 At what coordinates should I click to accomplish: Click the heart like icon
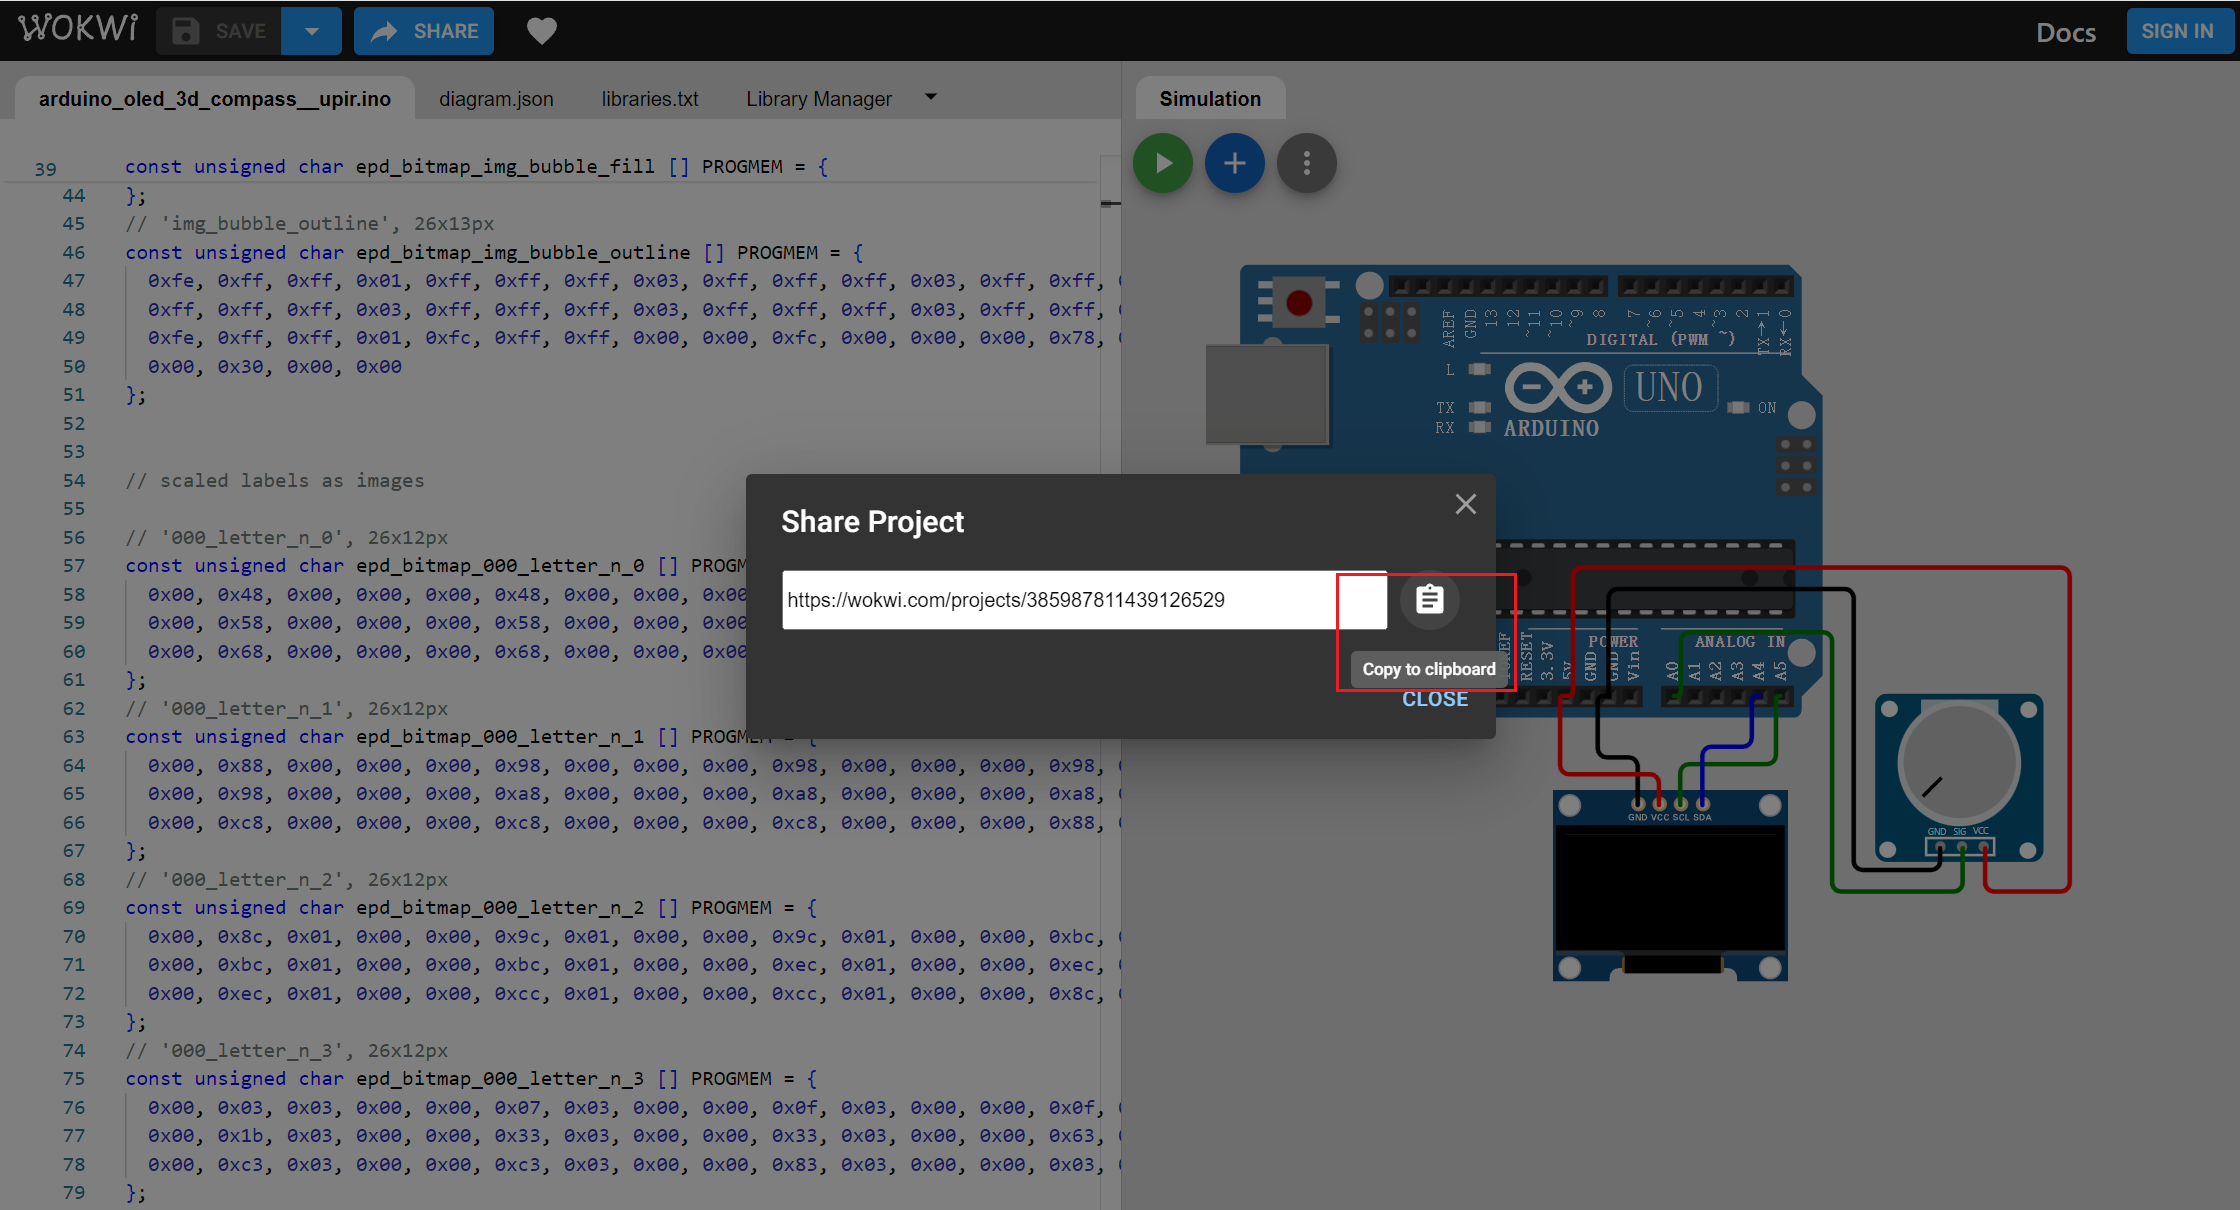(541, 31)
